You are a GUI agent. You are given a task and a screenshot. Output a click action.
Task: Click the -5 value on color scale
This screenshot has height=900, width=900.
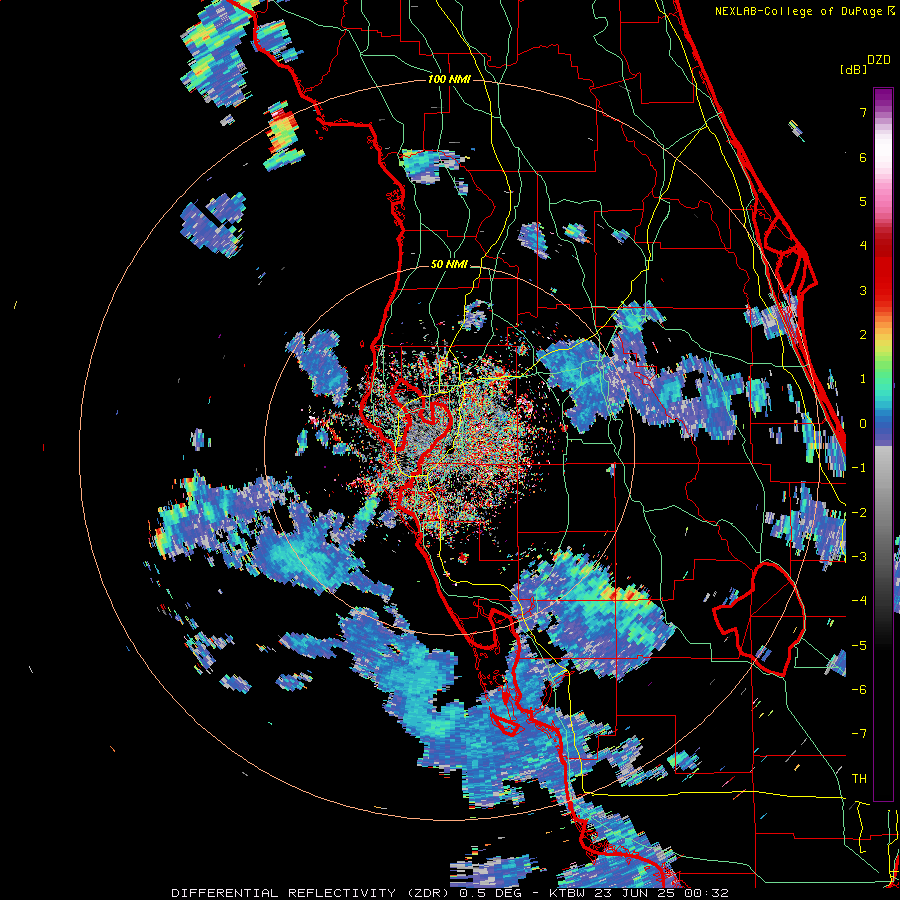pyautogui.click(x=859, y=646)
